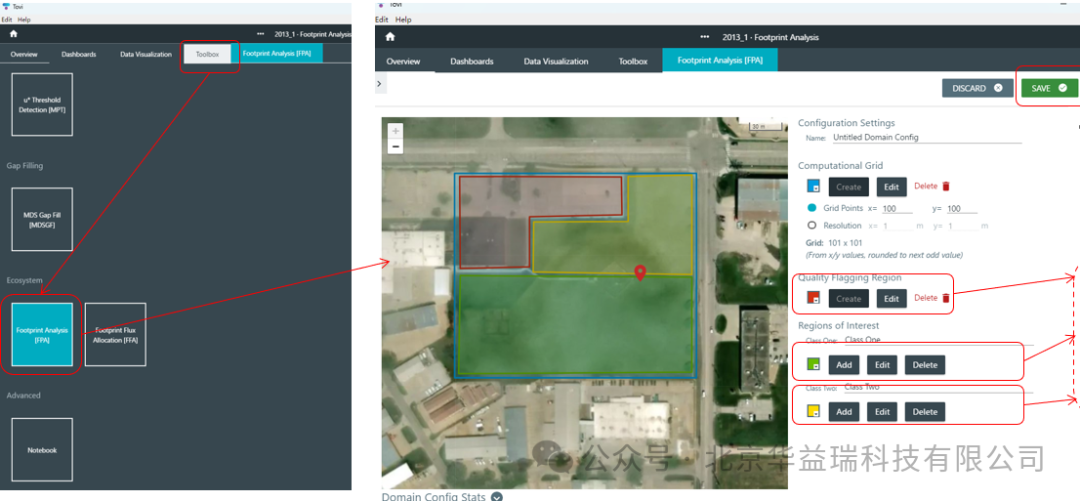Open Data Visualization tab in right window

tap(556, 61)
